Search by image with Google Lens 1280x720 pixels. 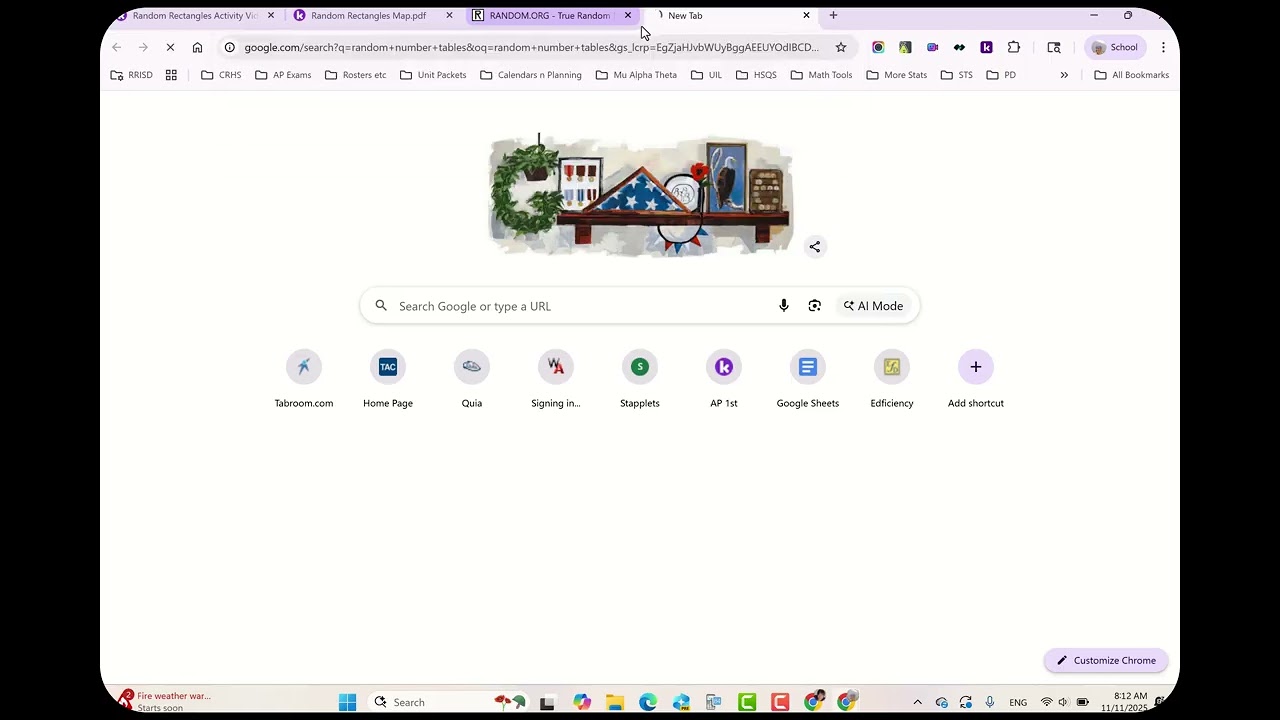(x=815, y=306)
